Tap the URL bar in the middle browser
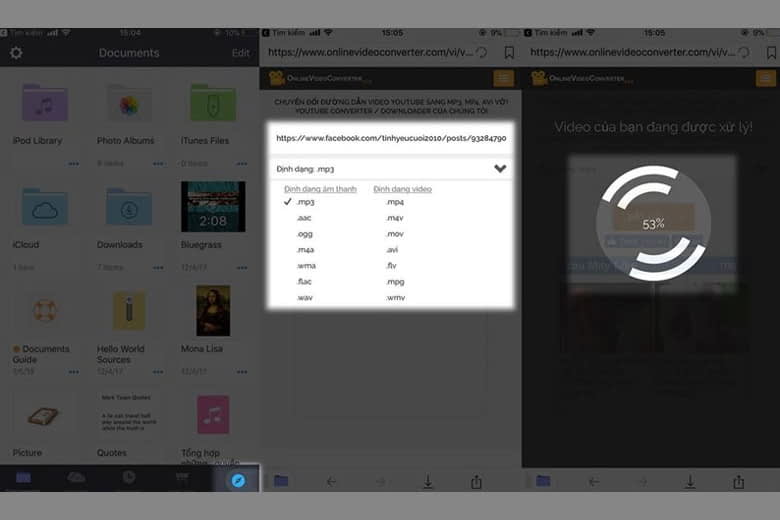 [x=370, y=52]
